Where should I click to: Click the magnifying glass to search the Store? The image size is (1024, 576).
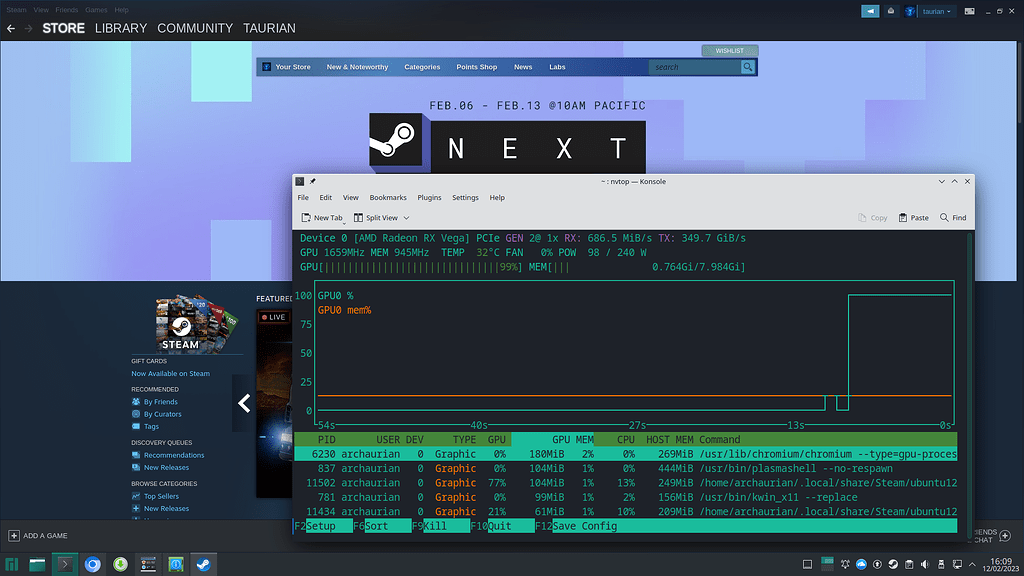point(747,67)
